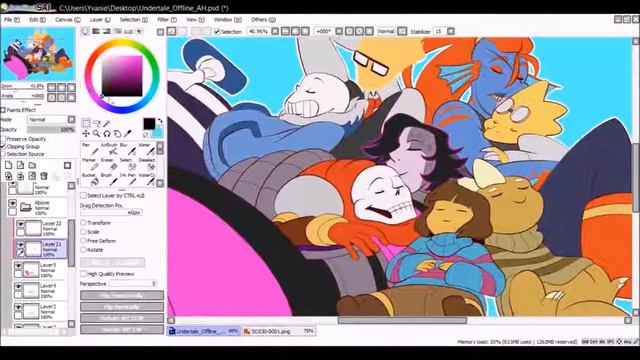Screen dimensions: 640x360
Task: Toggle Preserve Opacity checkbox
Action: tap(3, 139)
